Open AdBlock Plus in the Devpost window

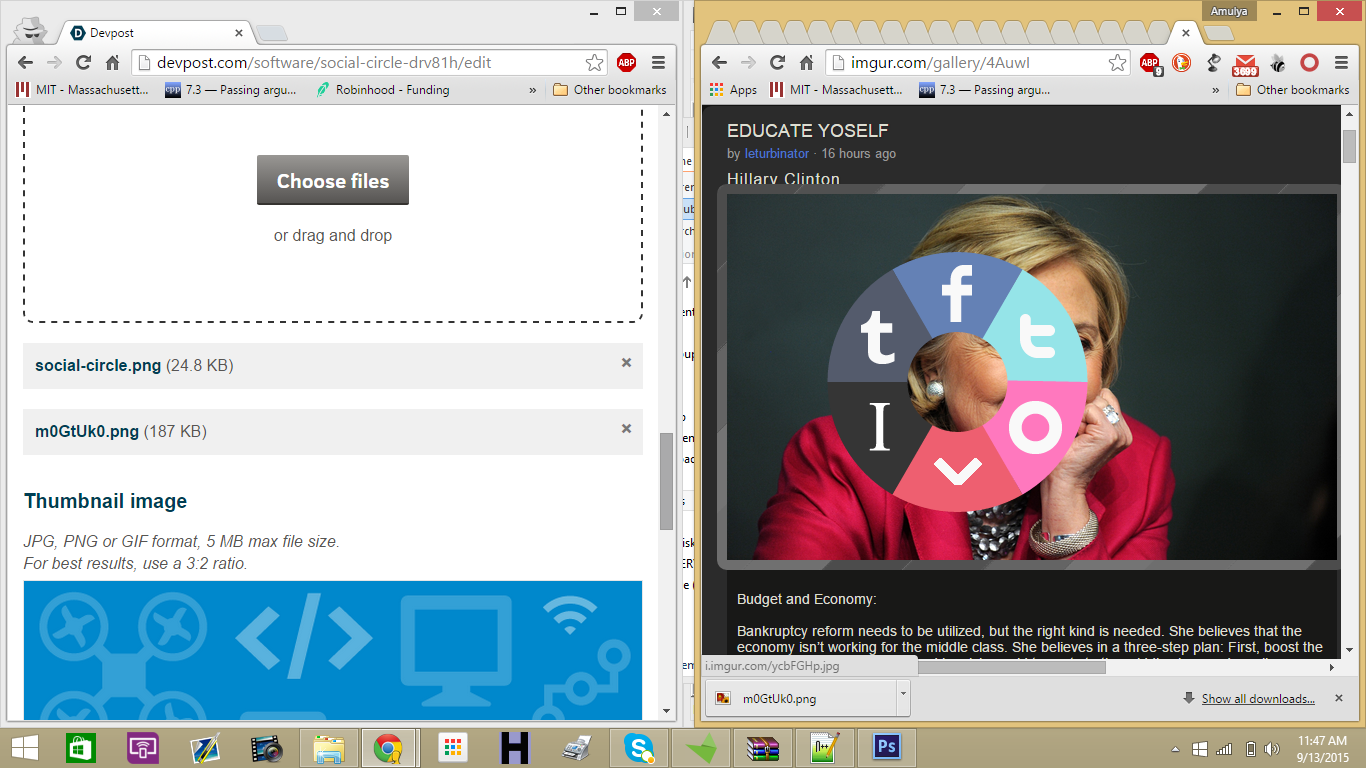click(x=626, y=62)
